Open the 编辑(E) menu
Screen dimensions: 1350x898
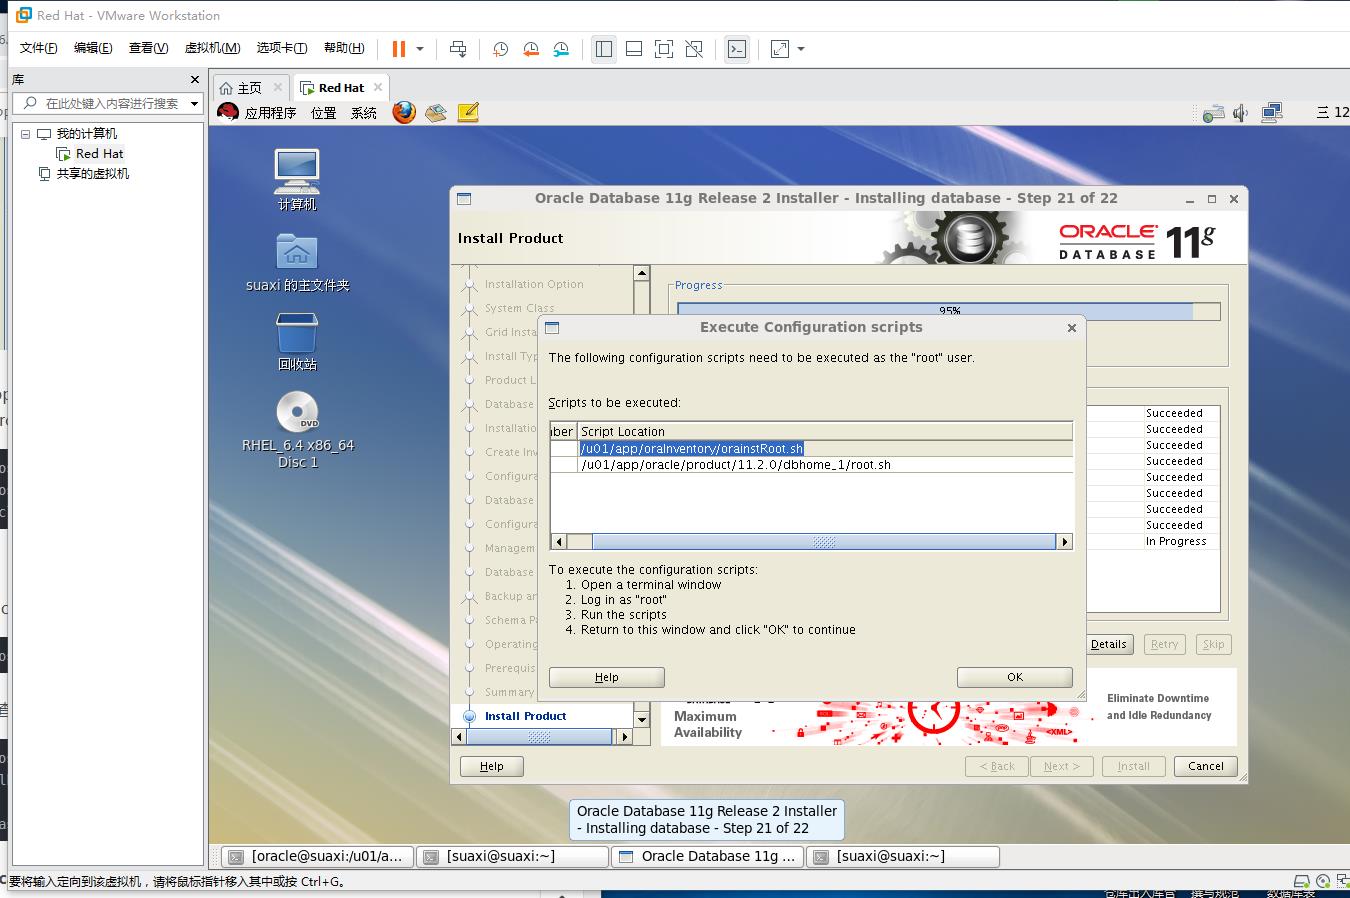click(93, 48)
